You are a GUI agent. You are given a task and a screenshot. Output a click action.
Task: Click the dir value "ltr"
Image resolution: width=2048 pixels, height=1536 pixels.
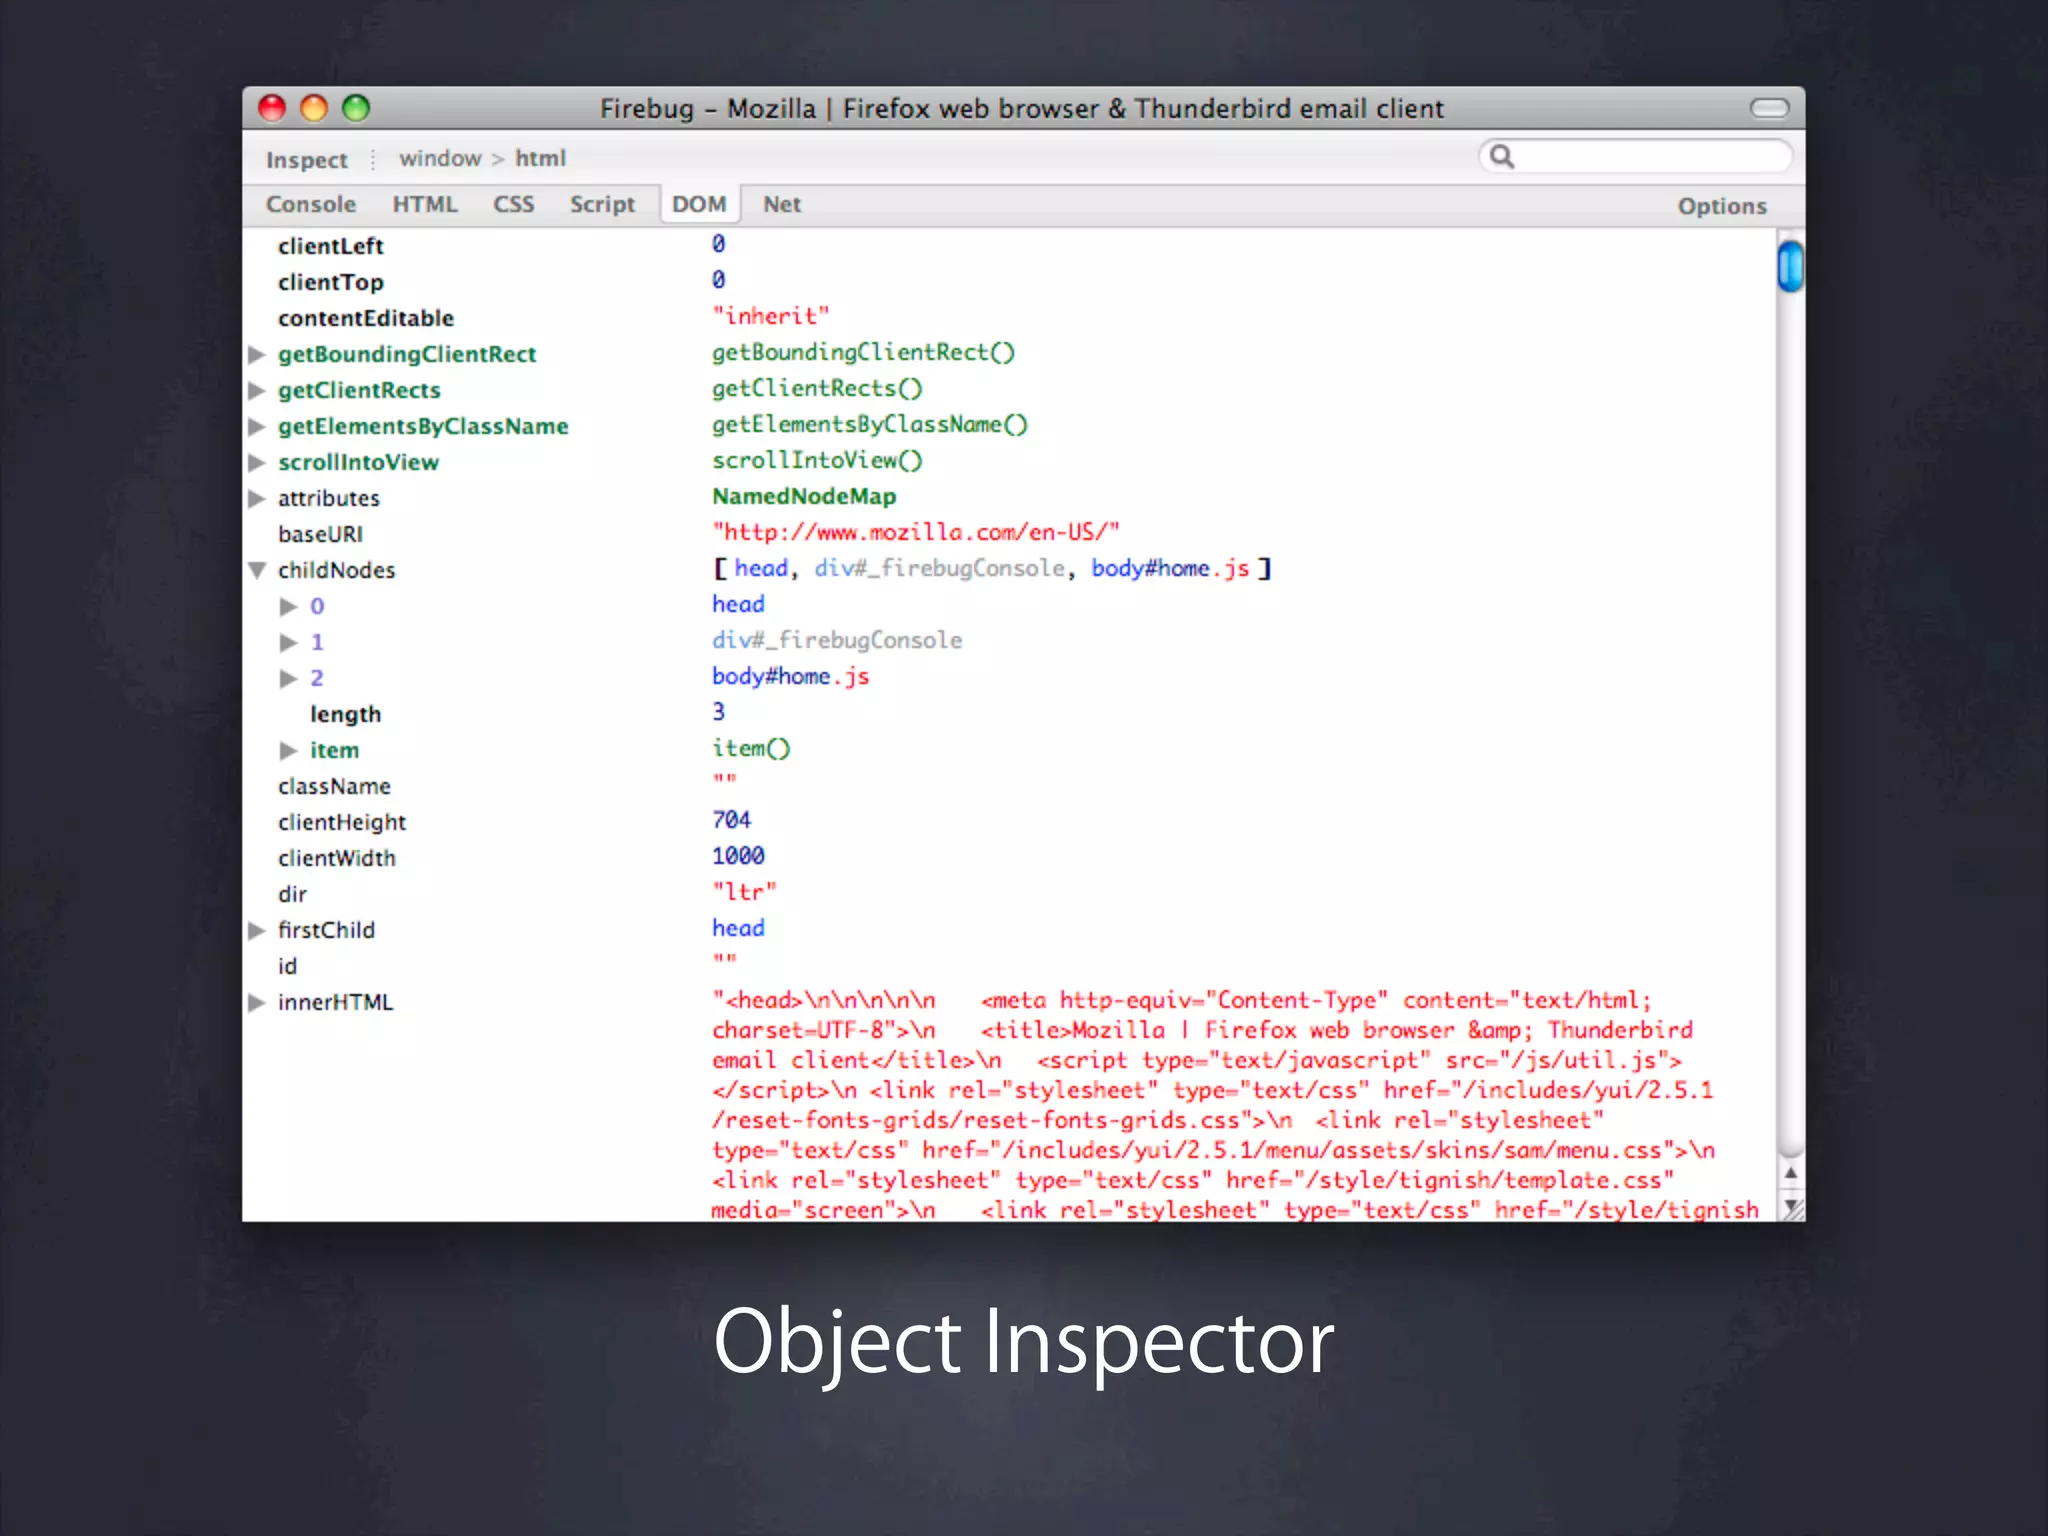coord(744,892)
